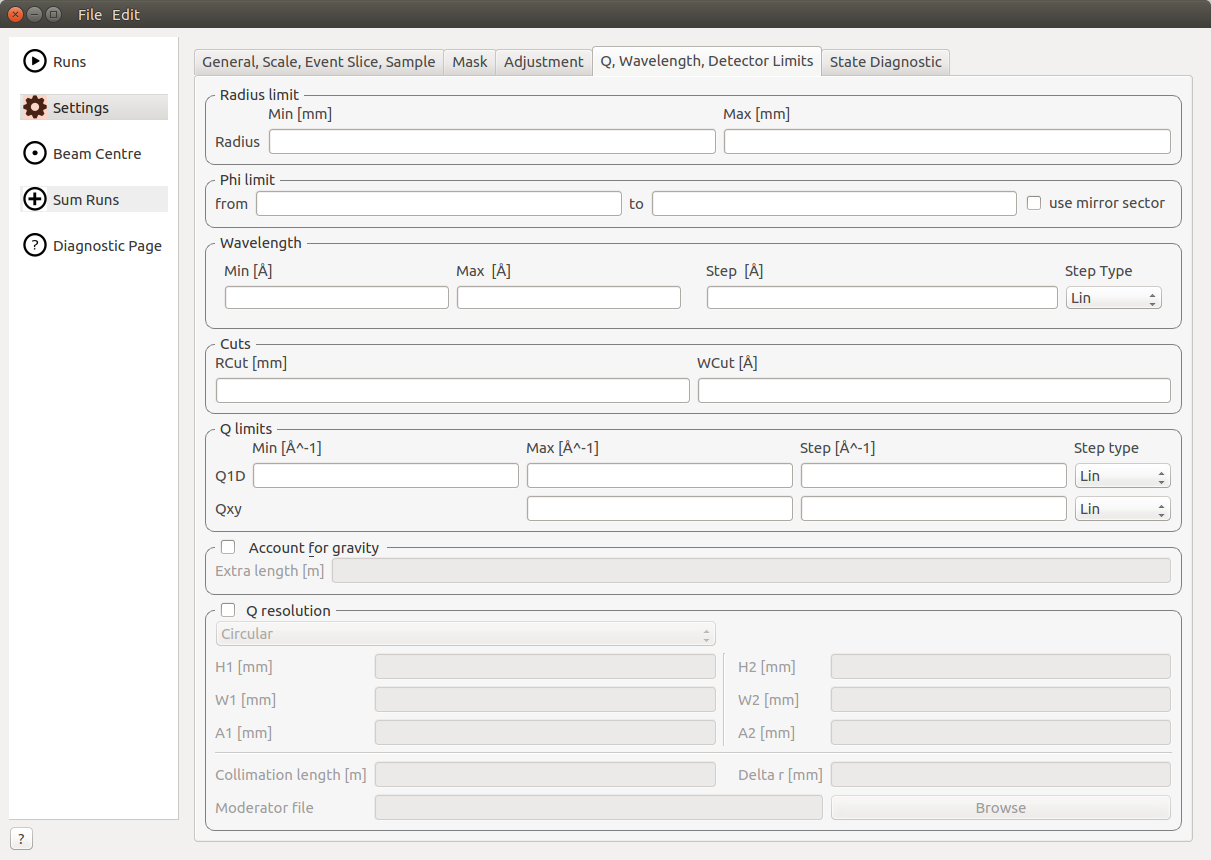Open the Qxy Step type dropdown
The height and width of the screenshot is (860, 1211).
[x=1122, y=509]
